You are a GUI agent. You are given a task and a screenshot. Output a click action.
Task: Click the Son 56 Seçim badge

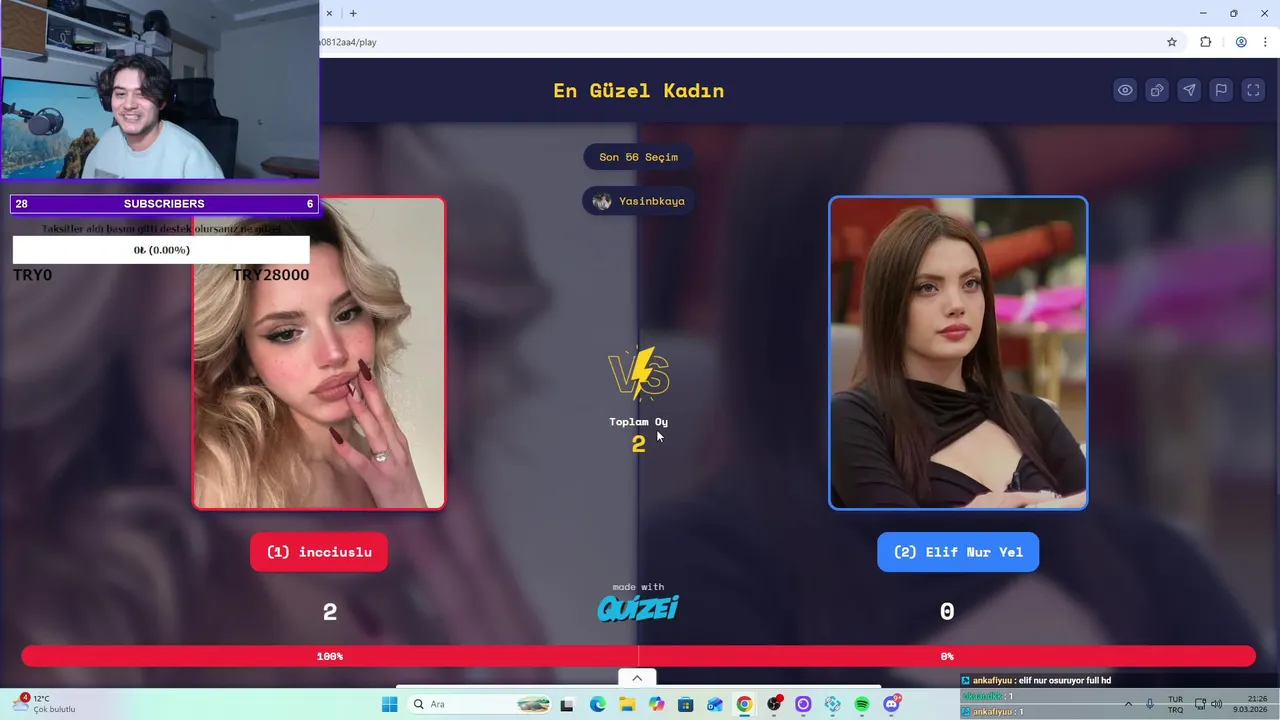(638, 157)
